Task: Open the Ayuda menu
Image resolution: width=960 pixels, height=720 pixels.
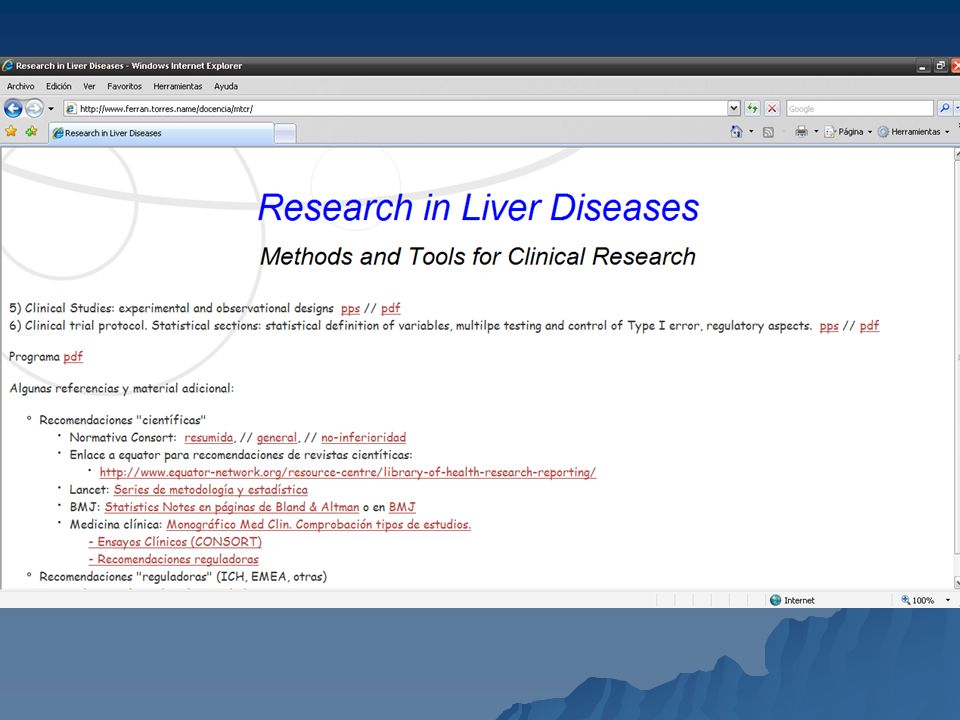Action: click(226, 86)
